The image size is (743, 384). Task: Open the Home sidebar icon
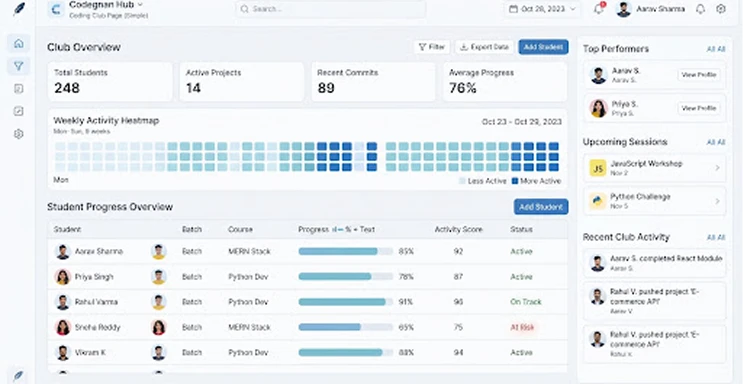18,44
